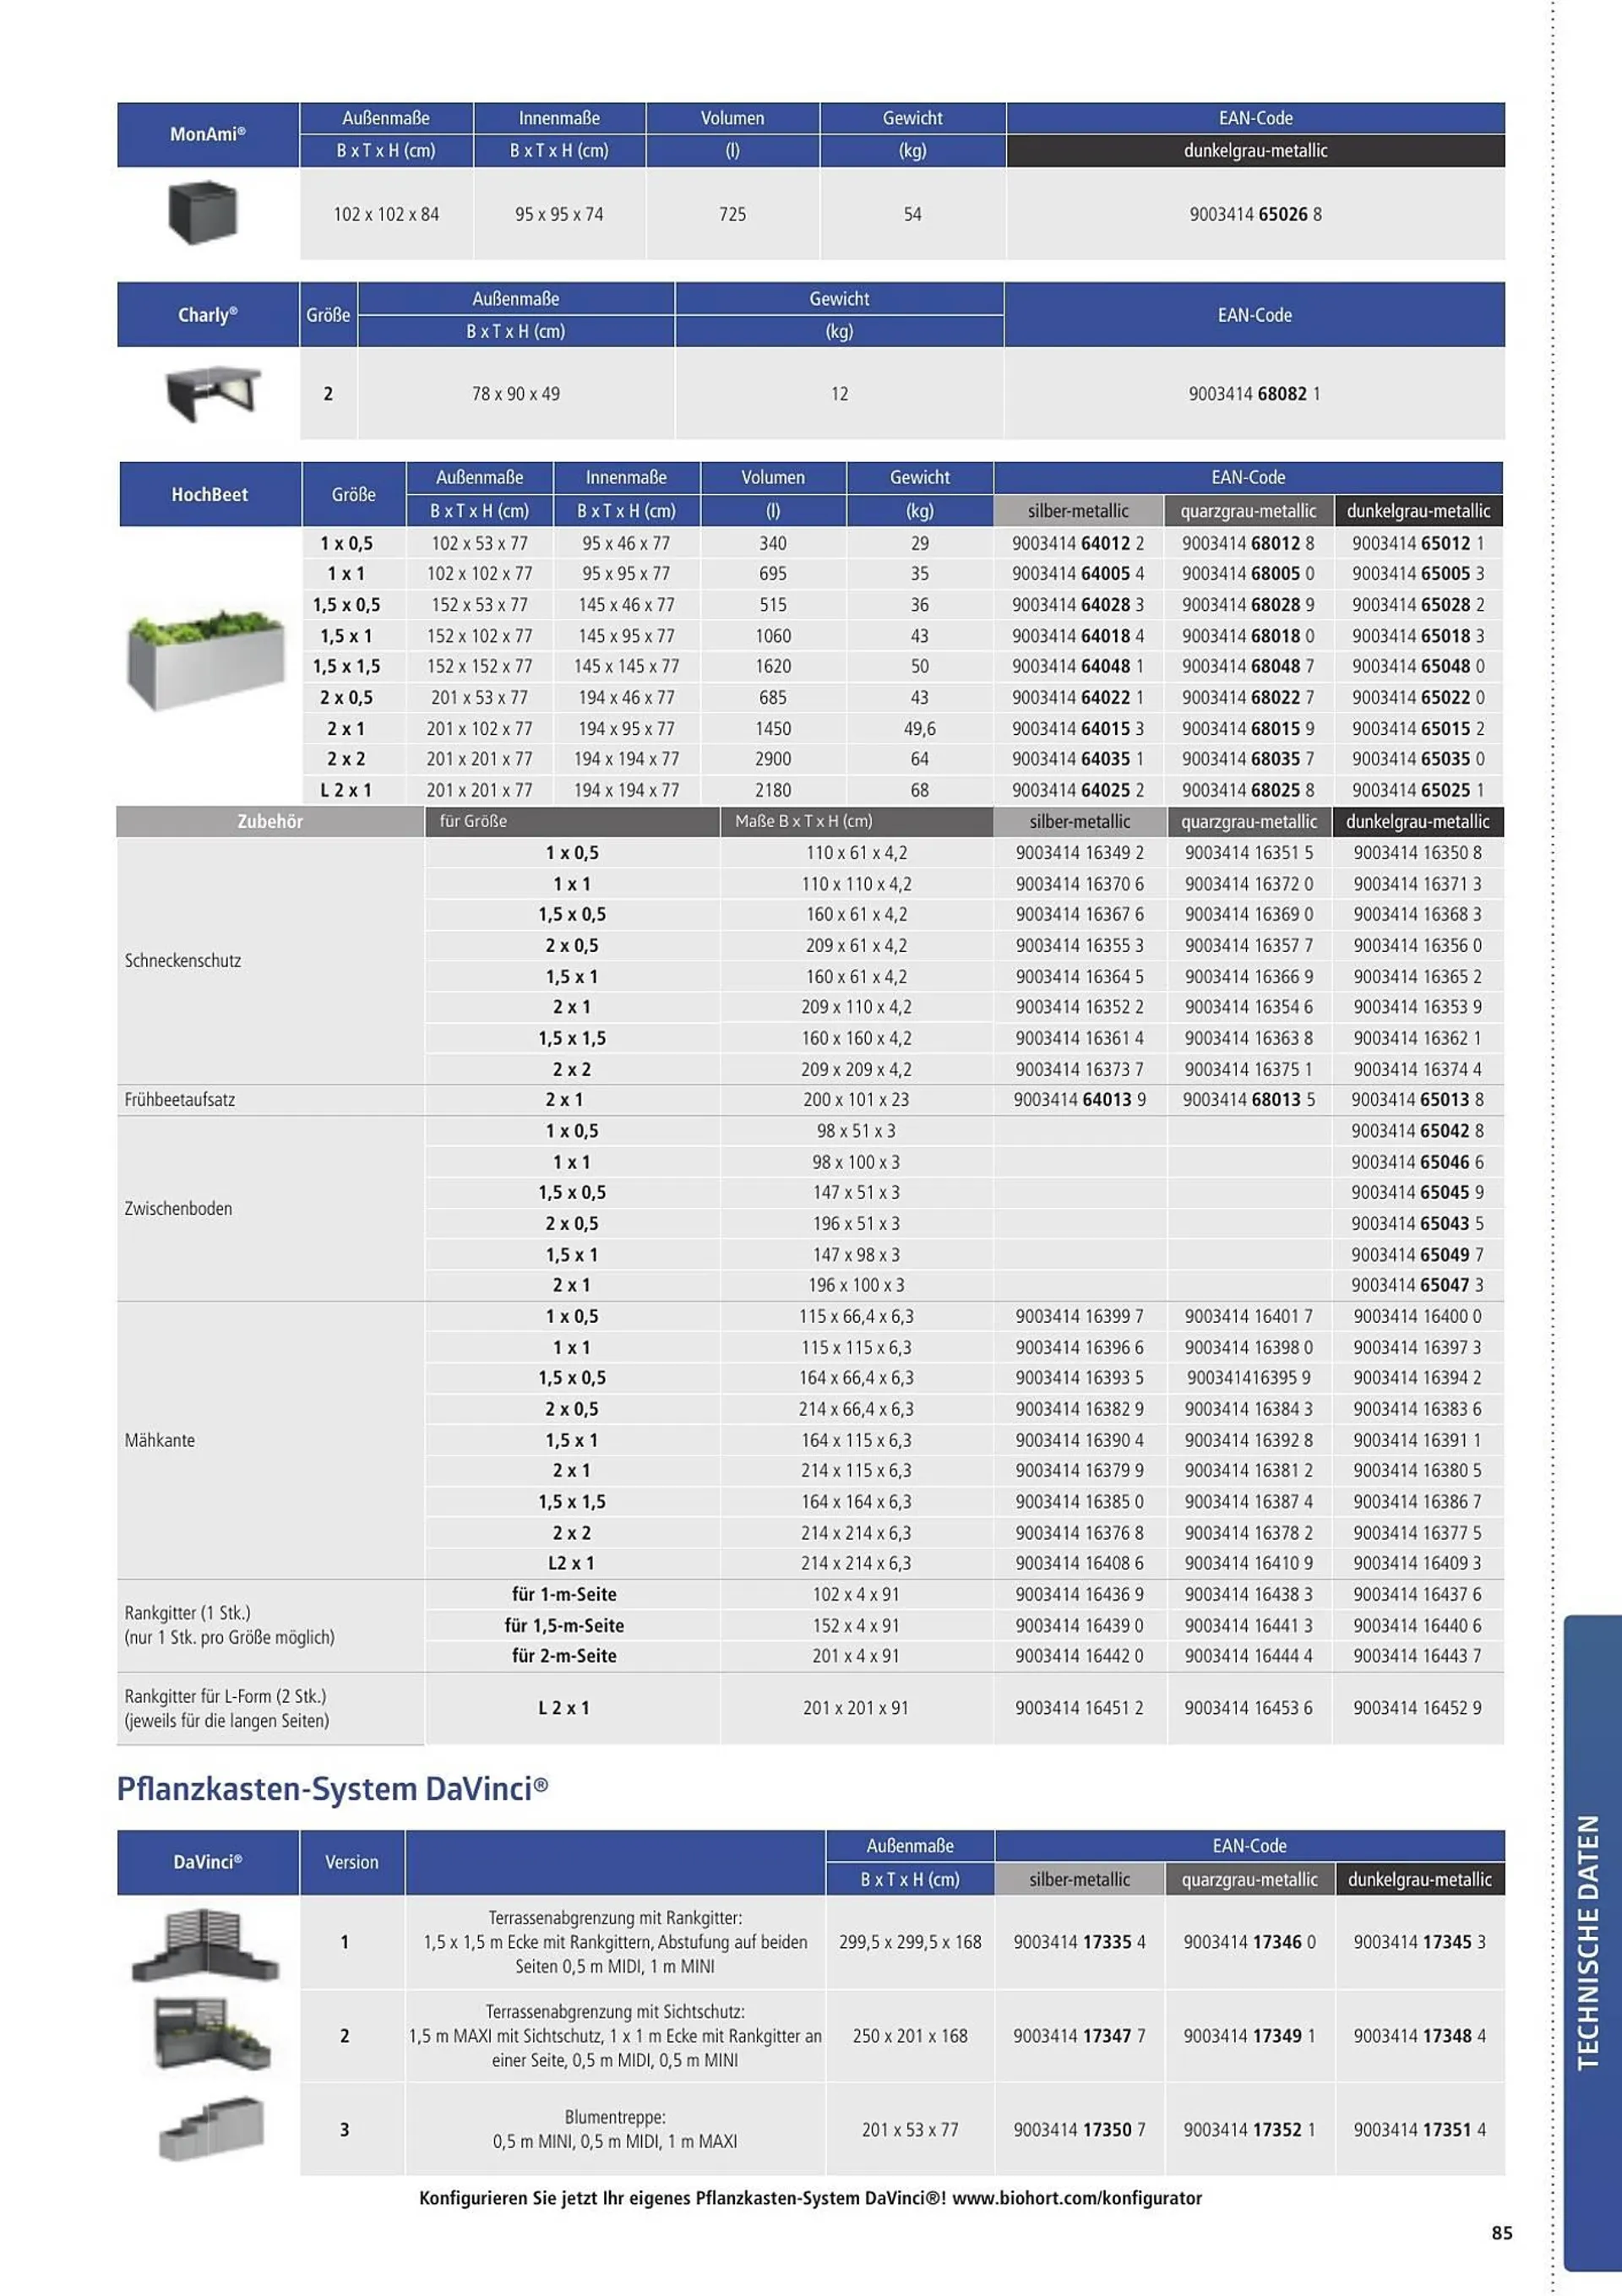Select MonAmi outer dimensions 102 x 102 x 84
Screen dimensions: 1622x2296
point(386,214)
